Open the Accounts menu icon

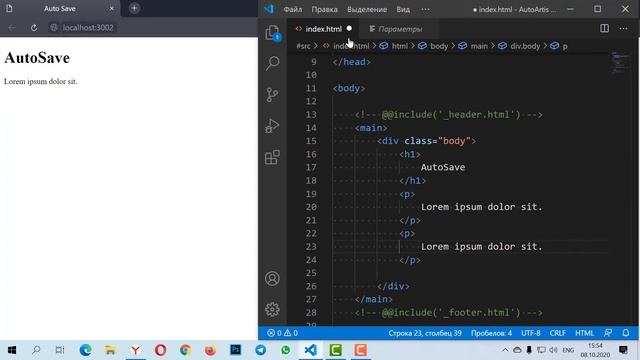(272, 278)
